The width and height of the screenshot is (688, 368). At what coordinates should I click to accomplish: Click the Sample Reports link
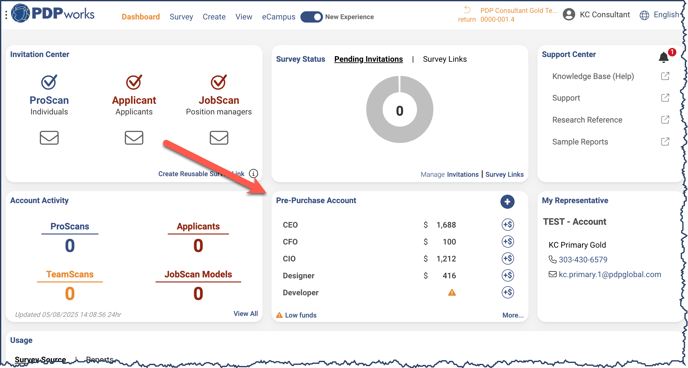[580, 142]
